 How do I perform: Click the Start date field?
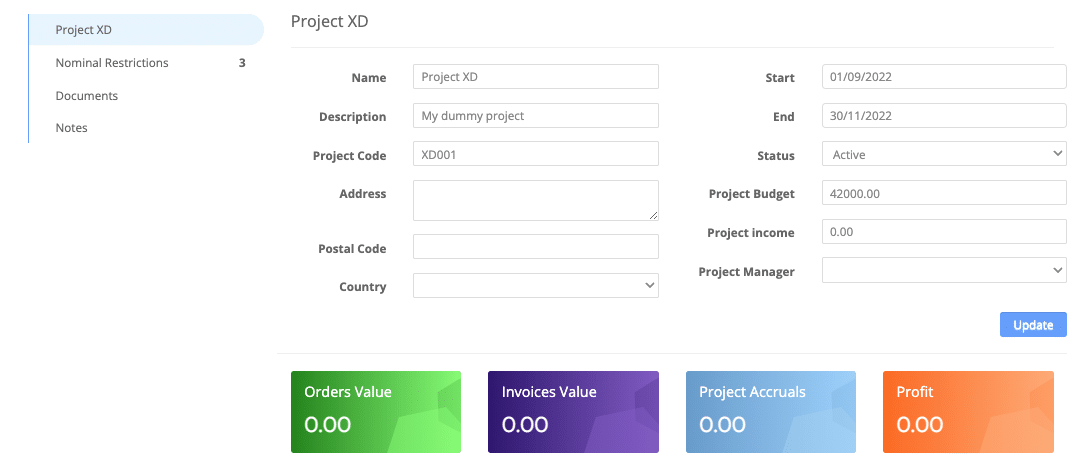coord(944,77)
